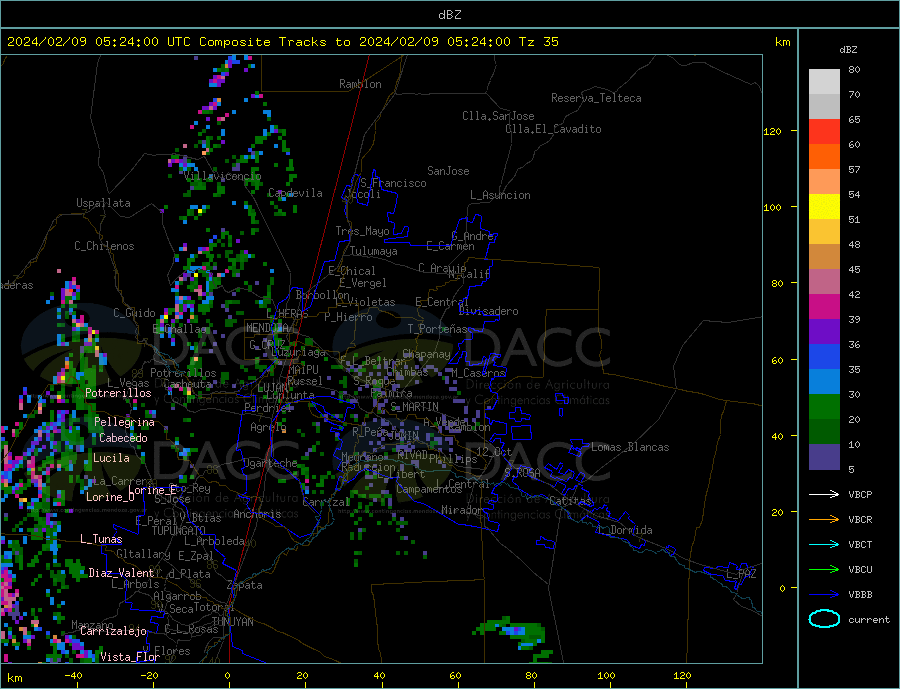The height and width of the screenshot is (689, 900).
Task: Click the blue VBBB arrow in legend
Action: (824, 594)
